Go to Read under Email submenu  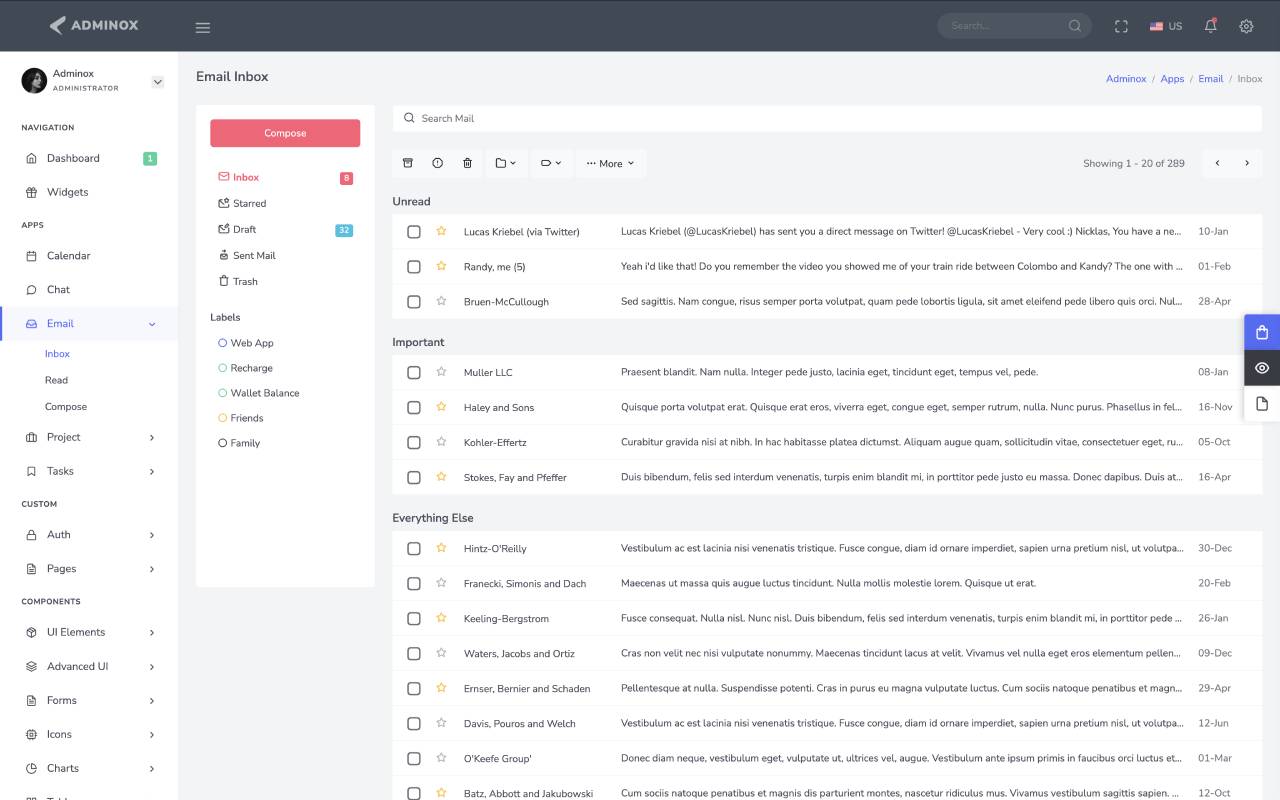pos(56,380)
